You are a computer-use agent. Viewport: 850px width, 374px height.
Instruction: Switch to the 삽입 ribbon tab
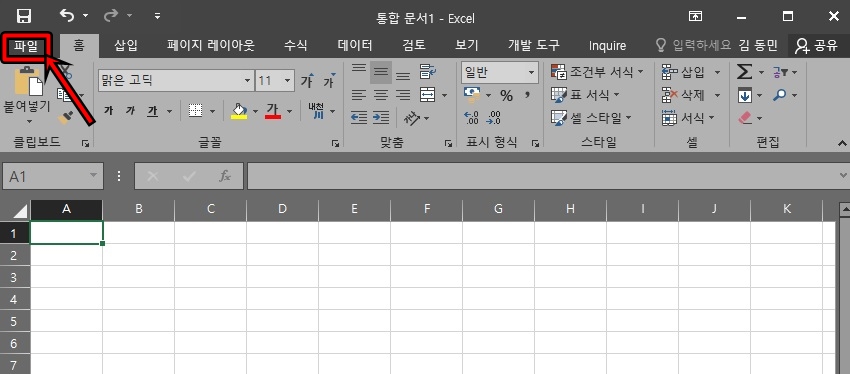click(126, 46)
